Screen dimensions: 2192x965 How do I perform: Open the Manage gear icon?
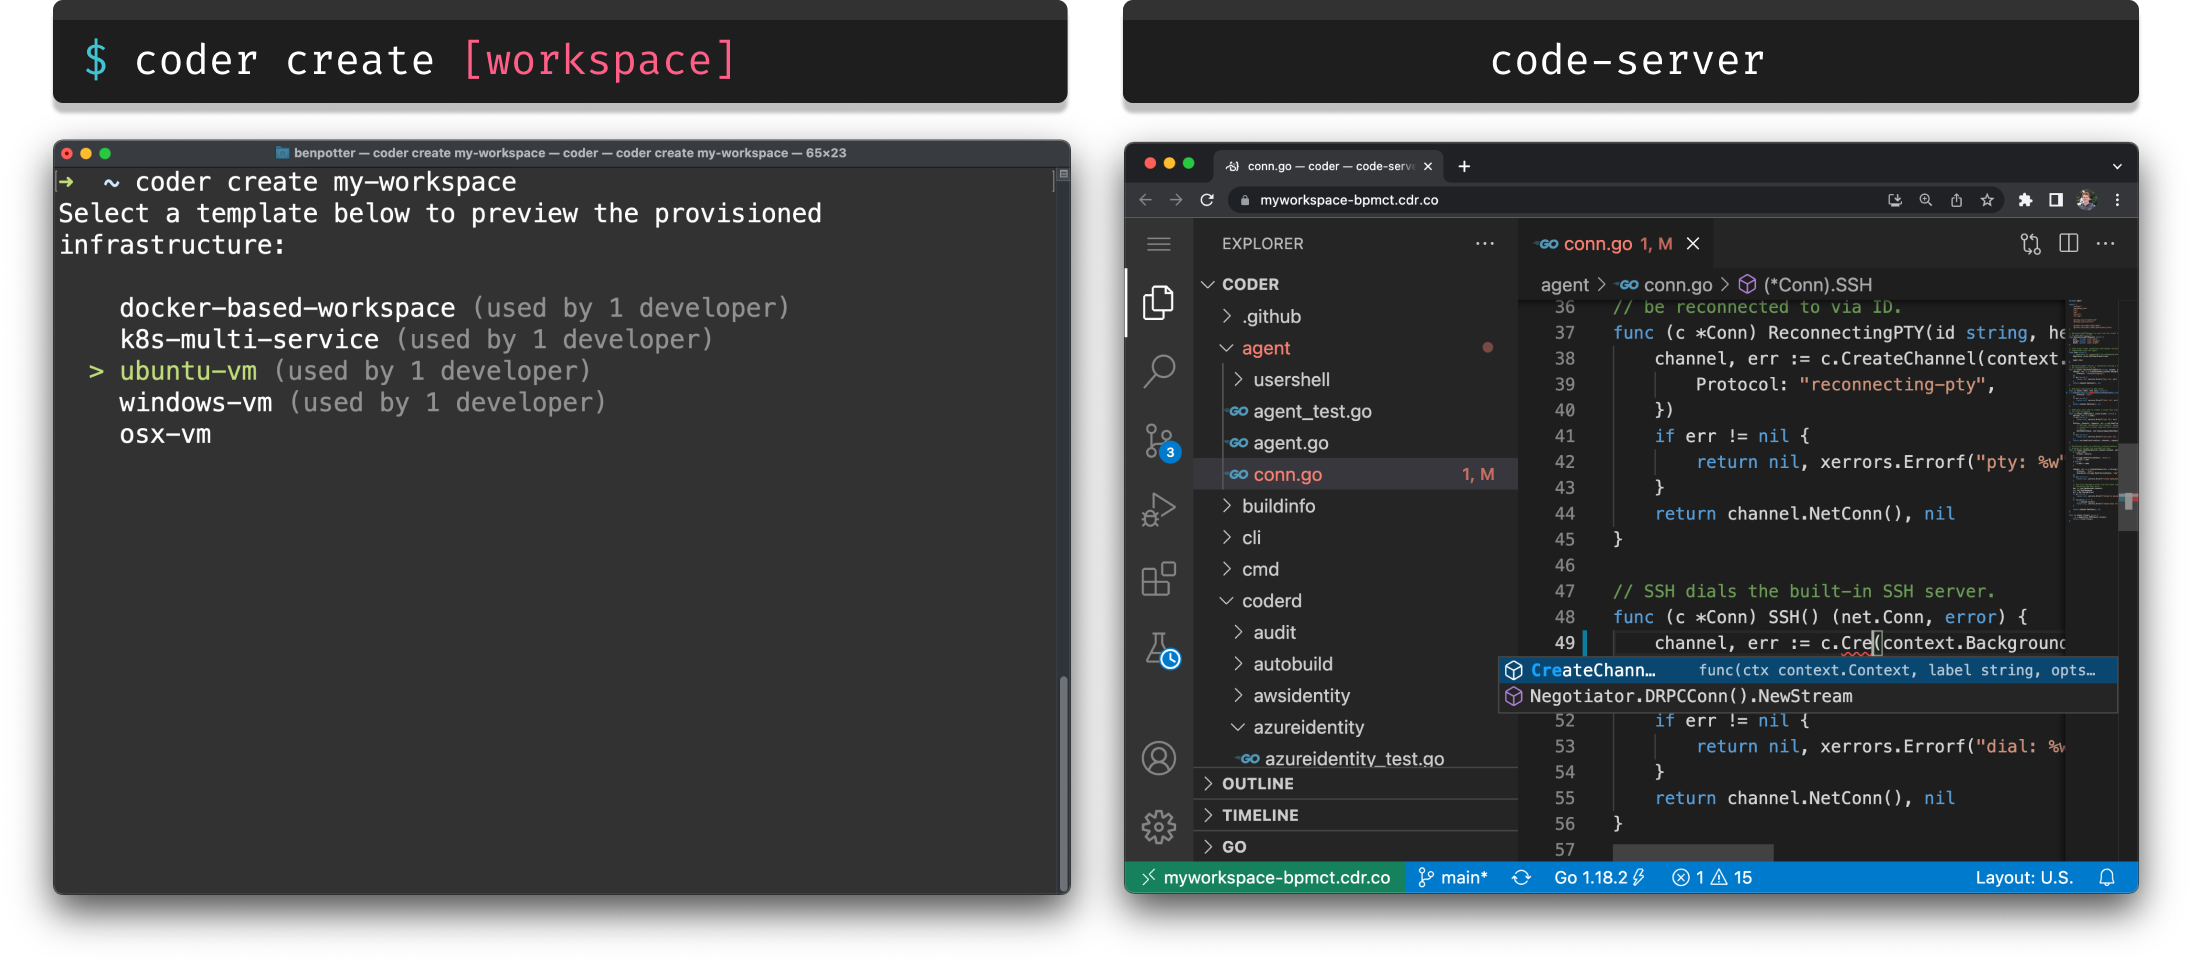[x=1158, y=827]
